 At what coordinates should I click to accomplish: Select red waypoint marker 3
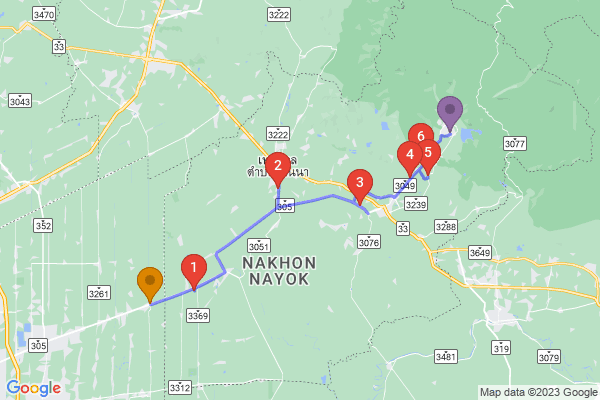pos(360,187)
